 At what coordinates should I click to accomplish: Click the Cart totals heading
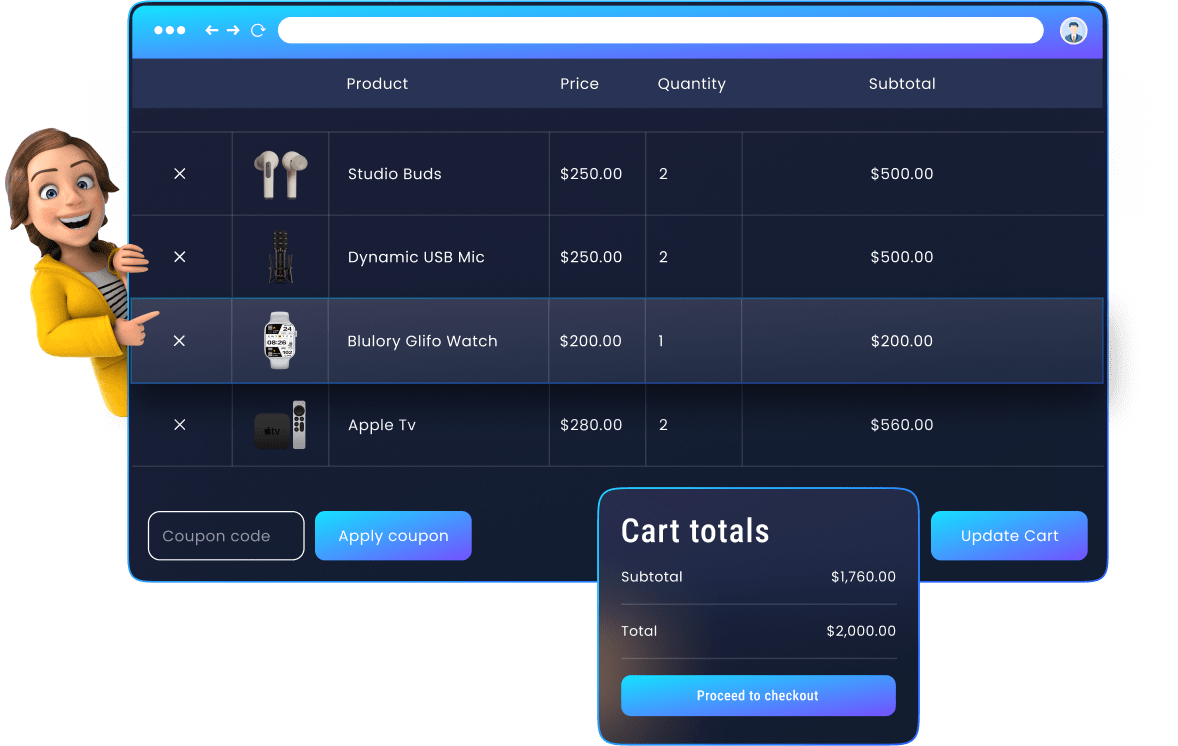pyautogui.click(x=695, y=531)
